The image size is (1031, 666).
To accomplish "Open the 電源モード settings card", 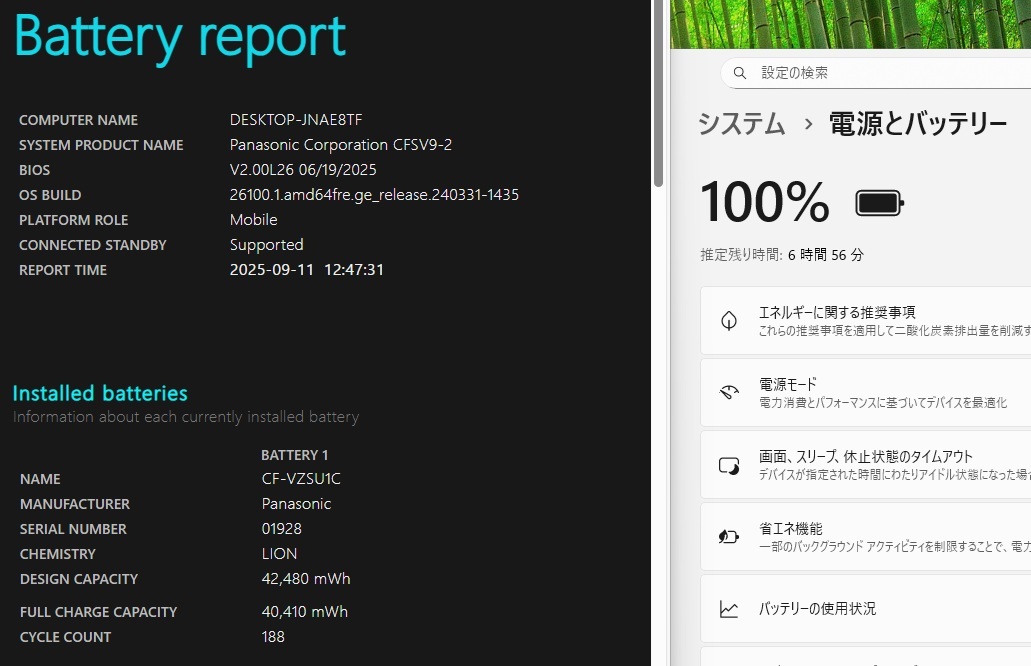I will click(866, 392).
